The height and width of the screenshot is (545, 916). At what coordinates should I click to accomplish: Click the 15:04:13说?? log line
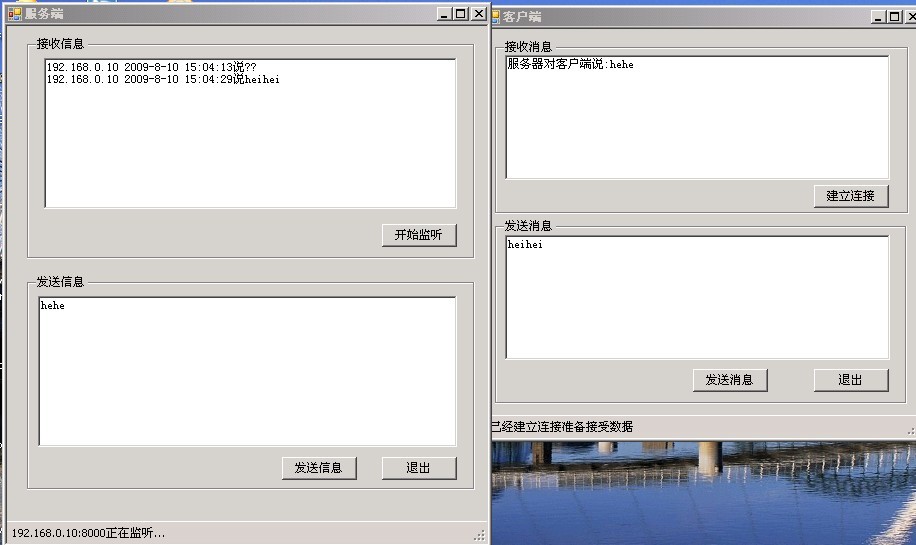[151, 67]
